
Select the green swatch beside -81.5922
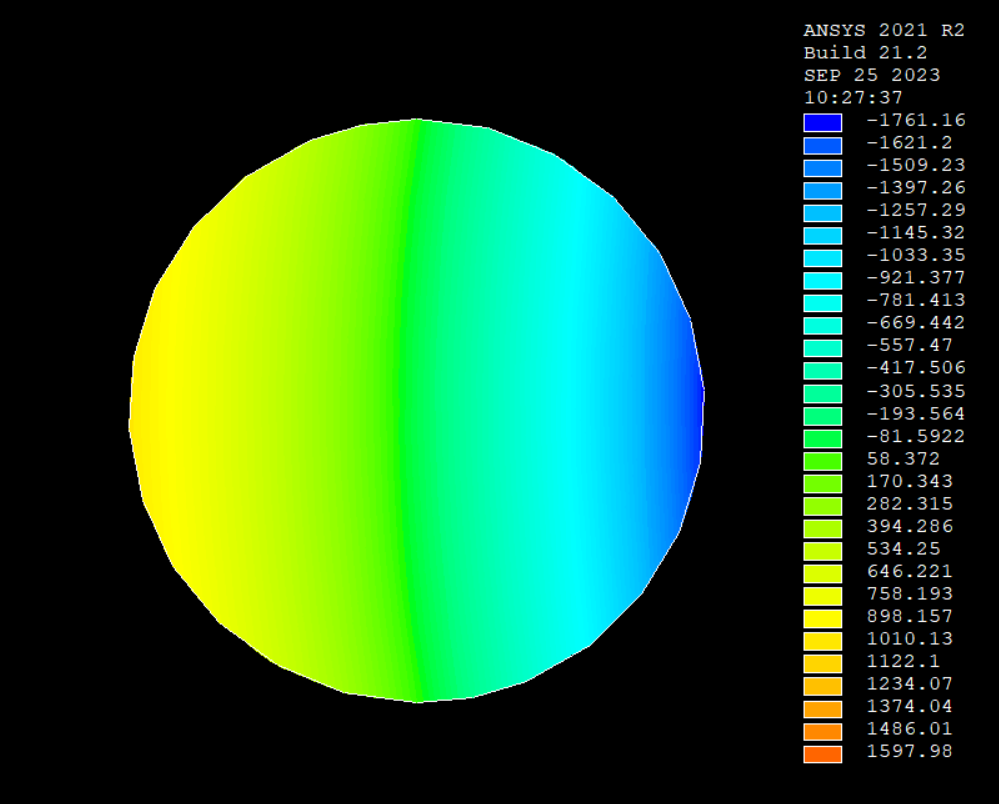(x=823, y=438)
